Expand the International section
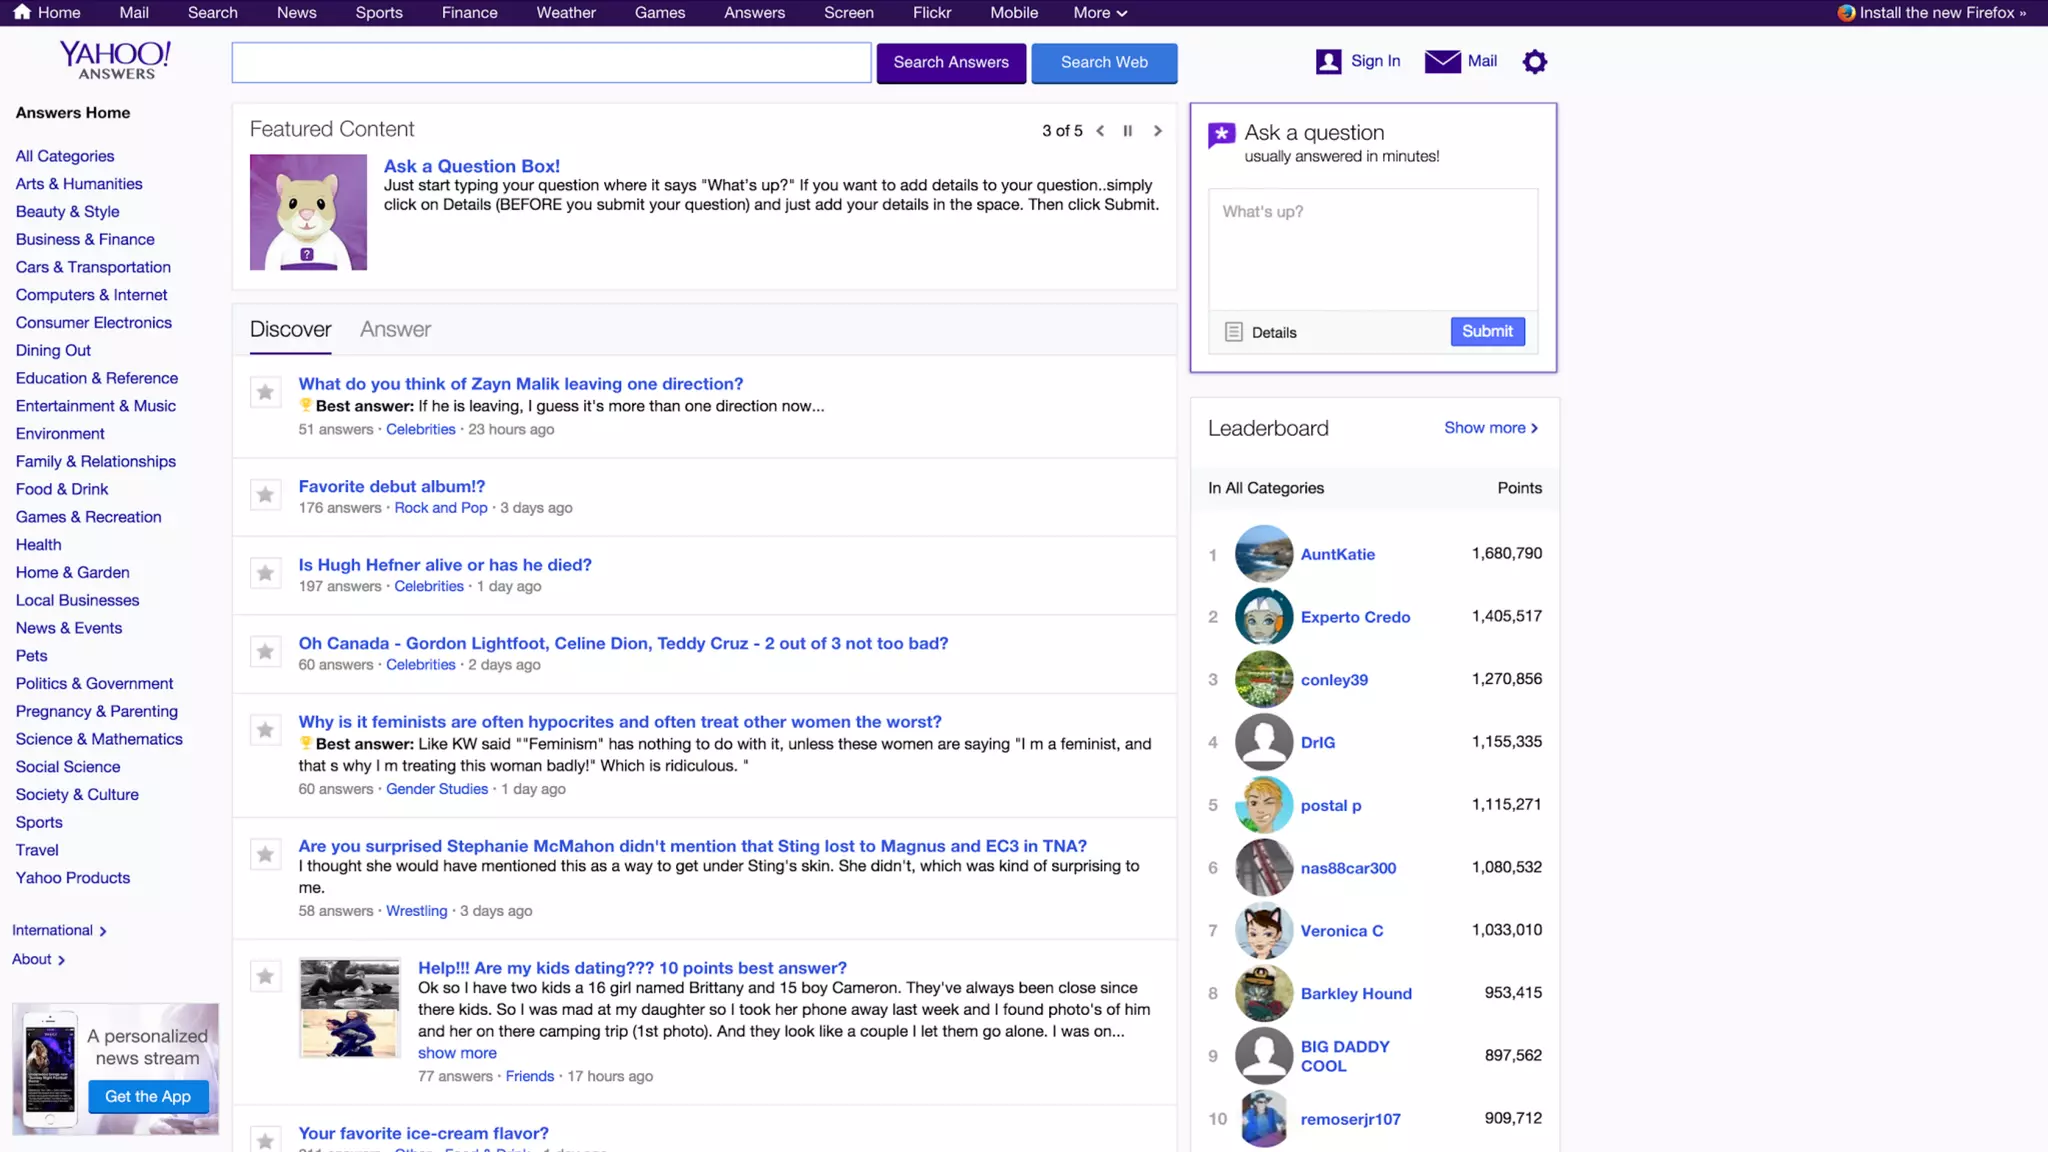 click(x=59, y=930)
